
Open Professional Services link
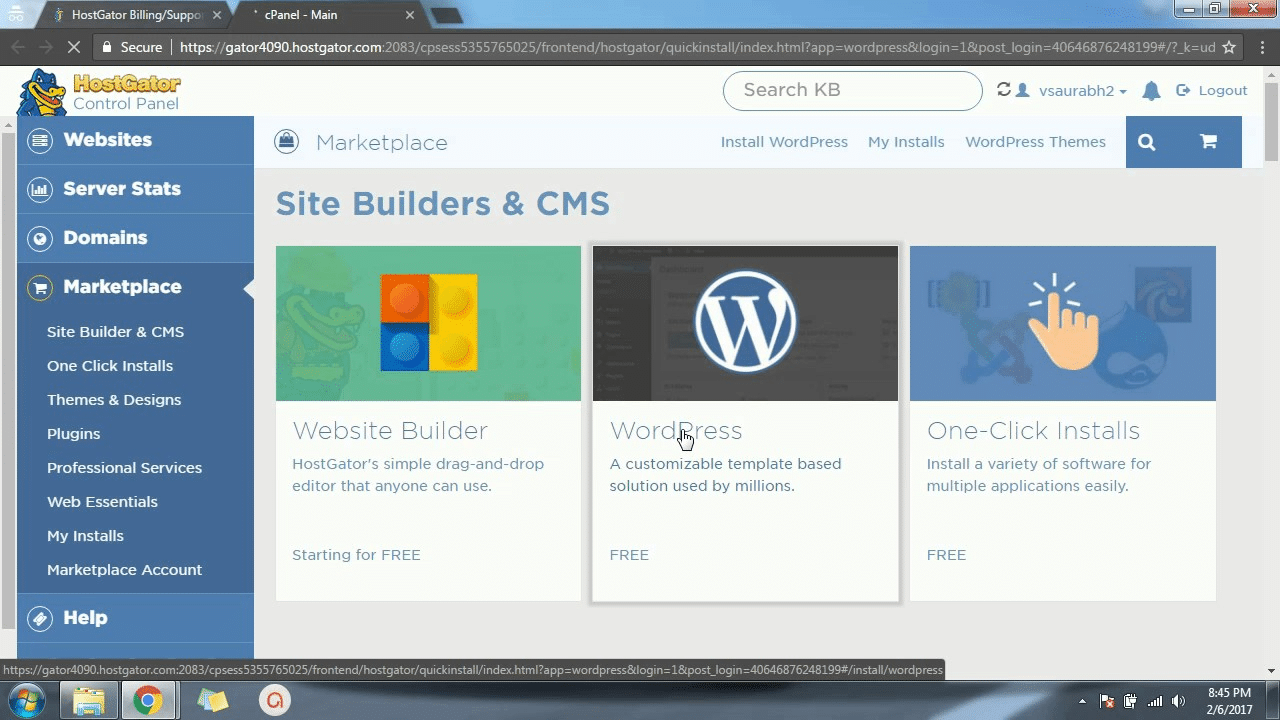pyautogui.click(x=124, y=468)
